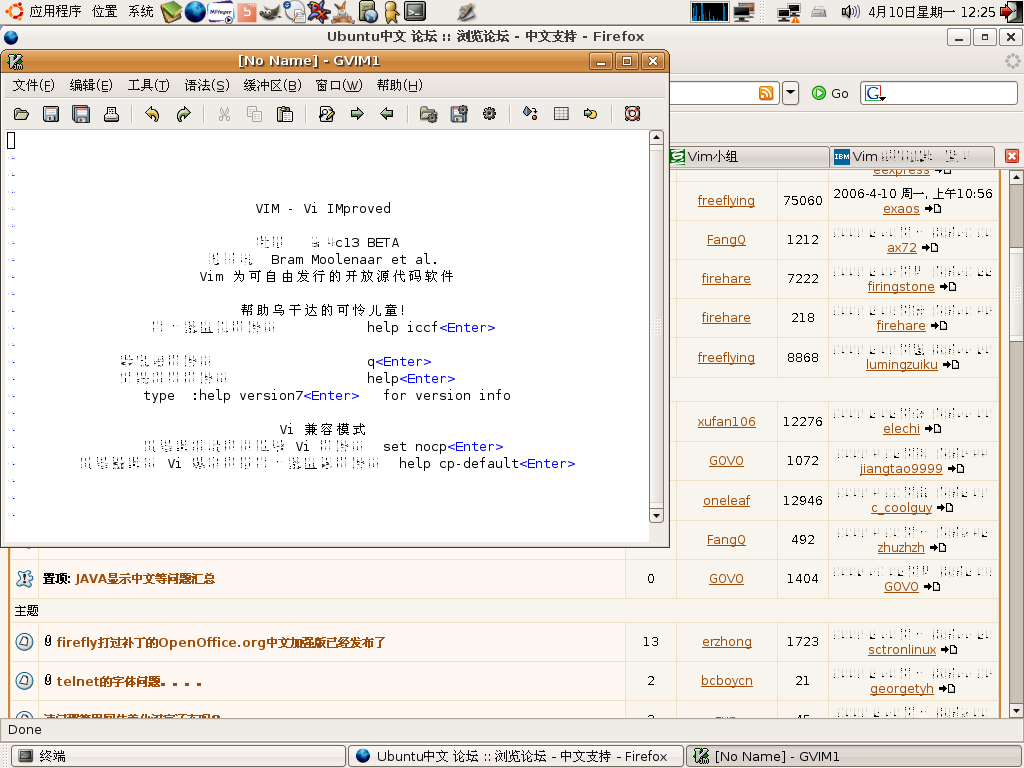Screen dimensions: 1024x768
Task: Open Google search engine selector dropdown
Action: [874, 94]
